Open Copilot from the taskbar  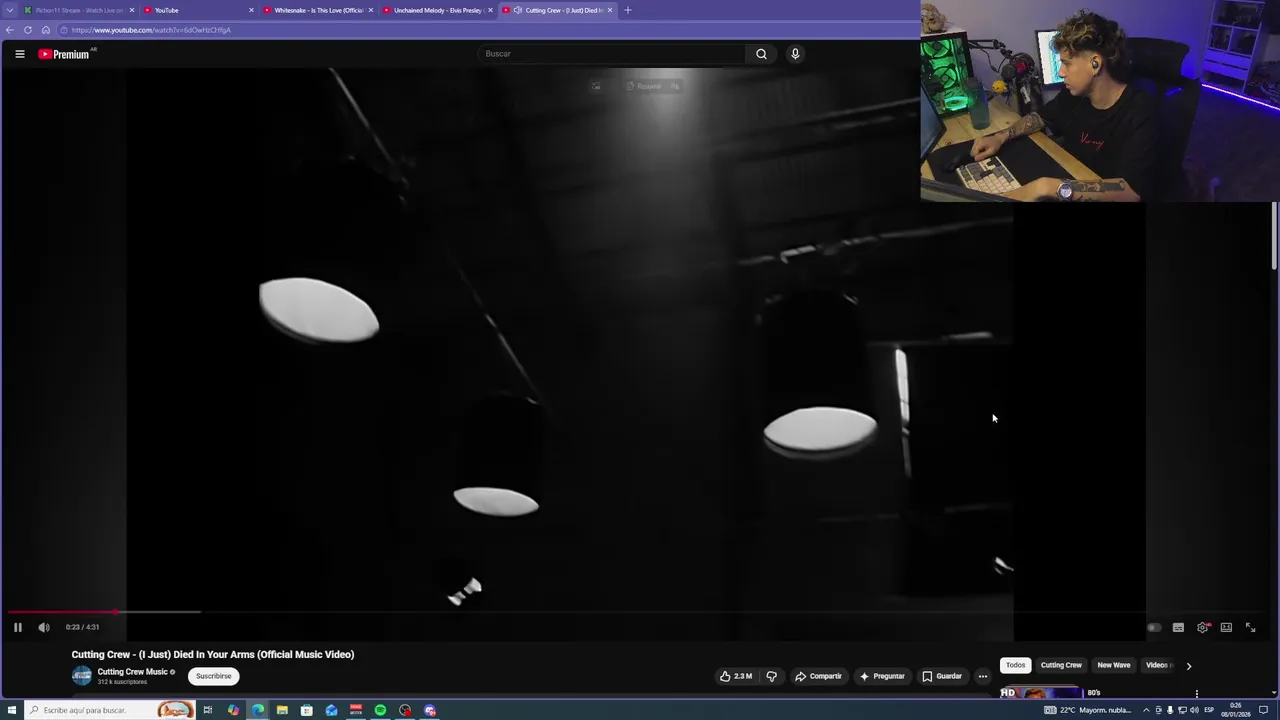point(233,710)
